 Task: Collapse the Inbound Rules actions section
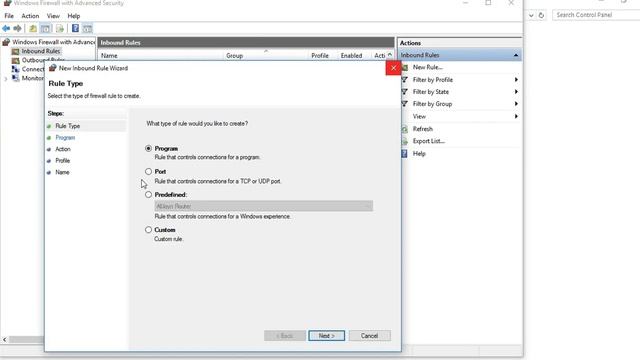click(x=516, y=55)
